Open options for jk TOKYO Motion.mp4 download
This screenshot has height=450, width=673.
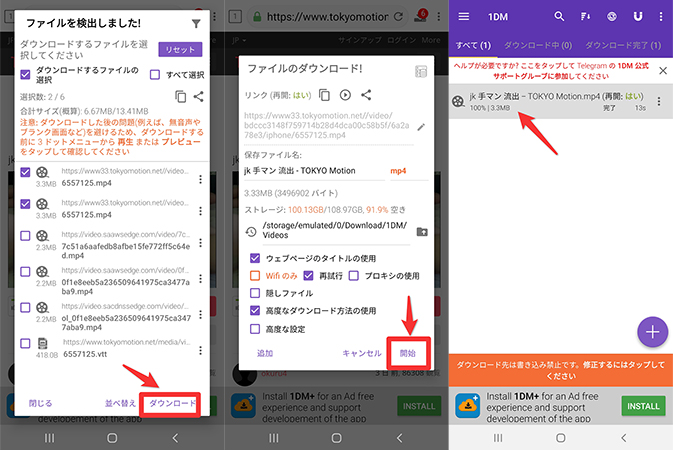click(659, 101)
